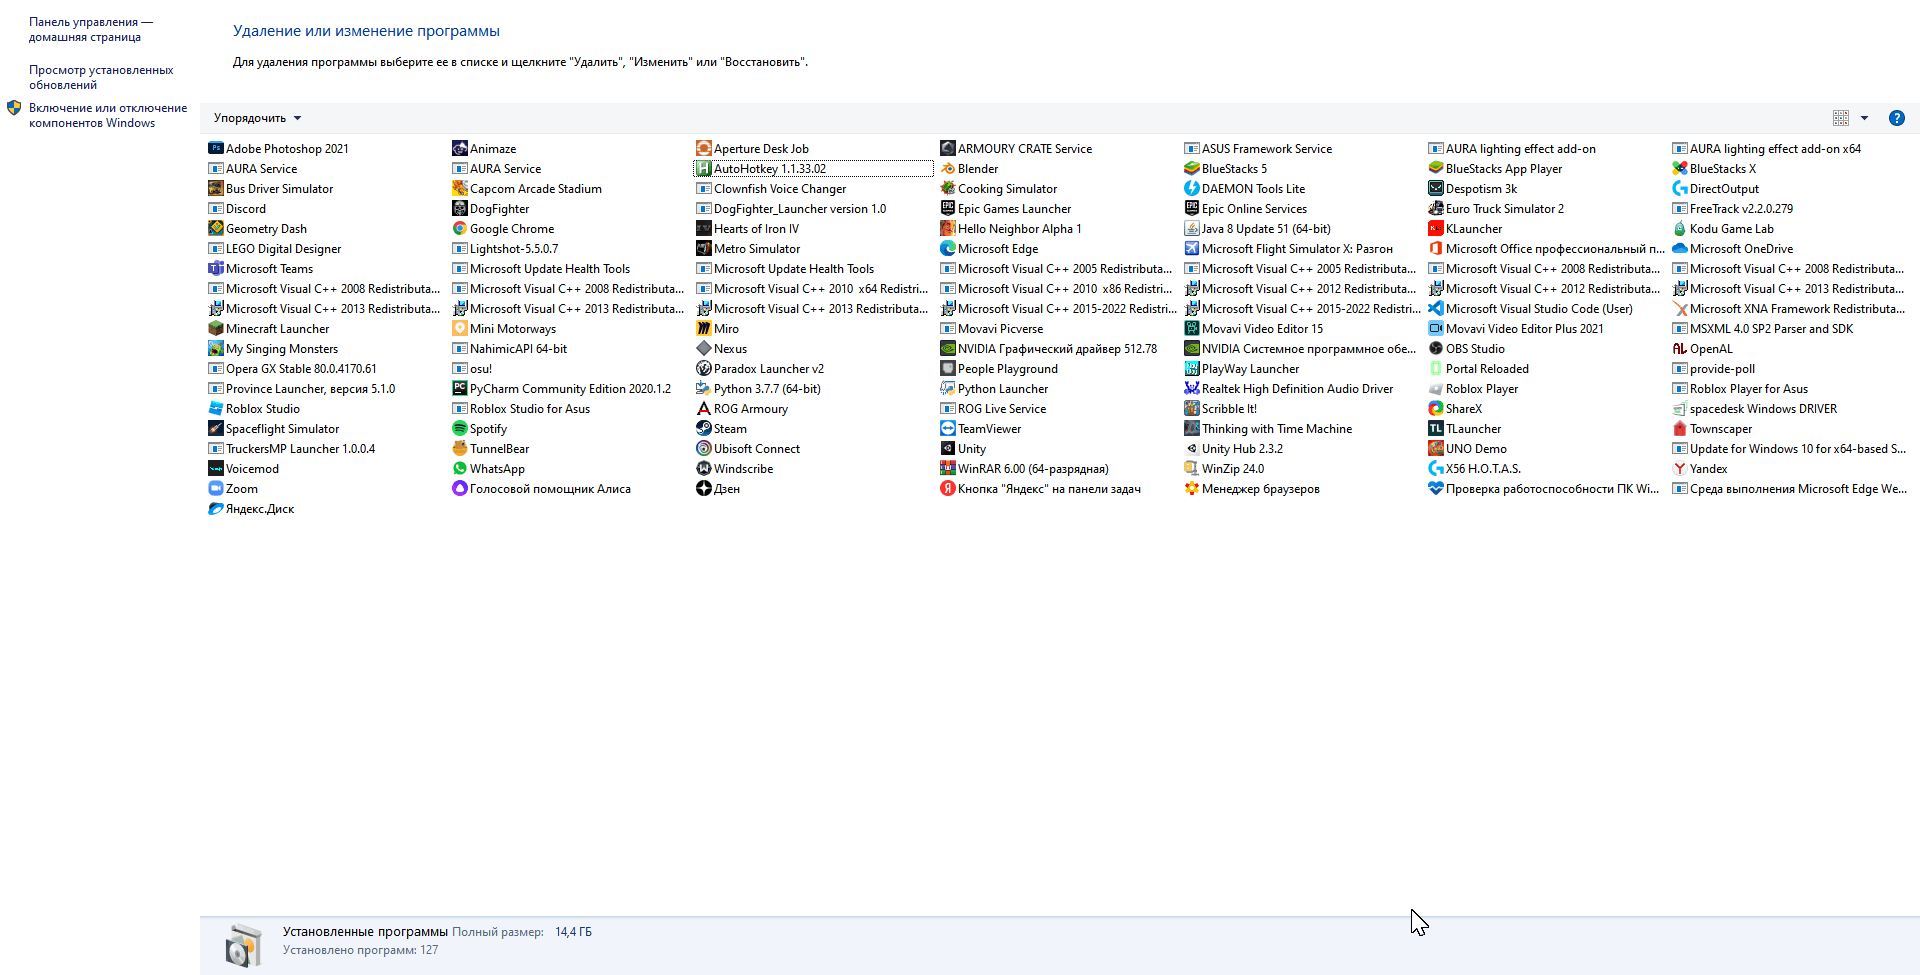Select Euro Truck Simulator 2 entry
Screen dimensions: 1920x975
pos(1496,209)
